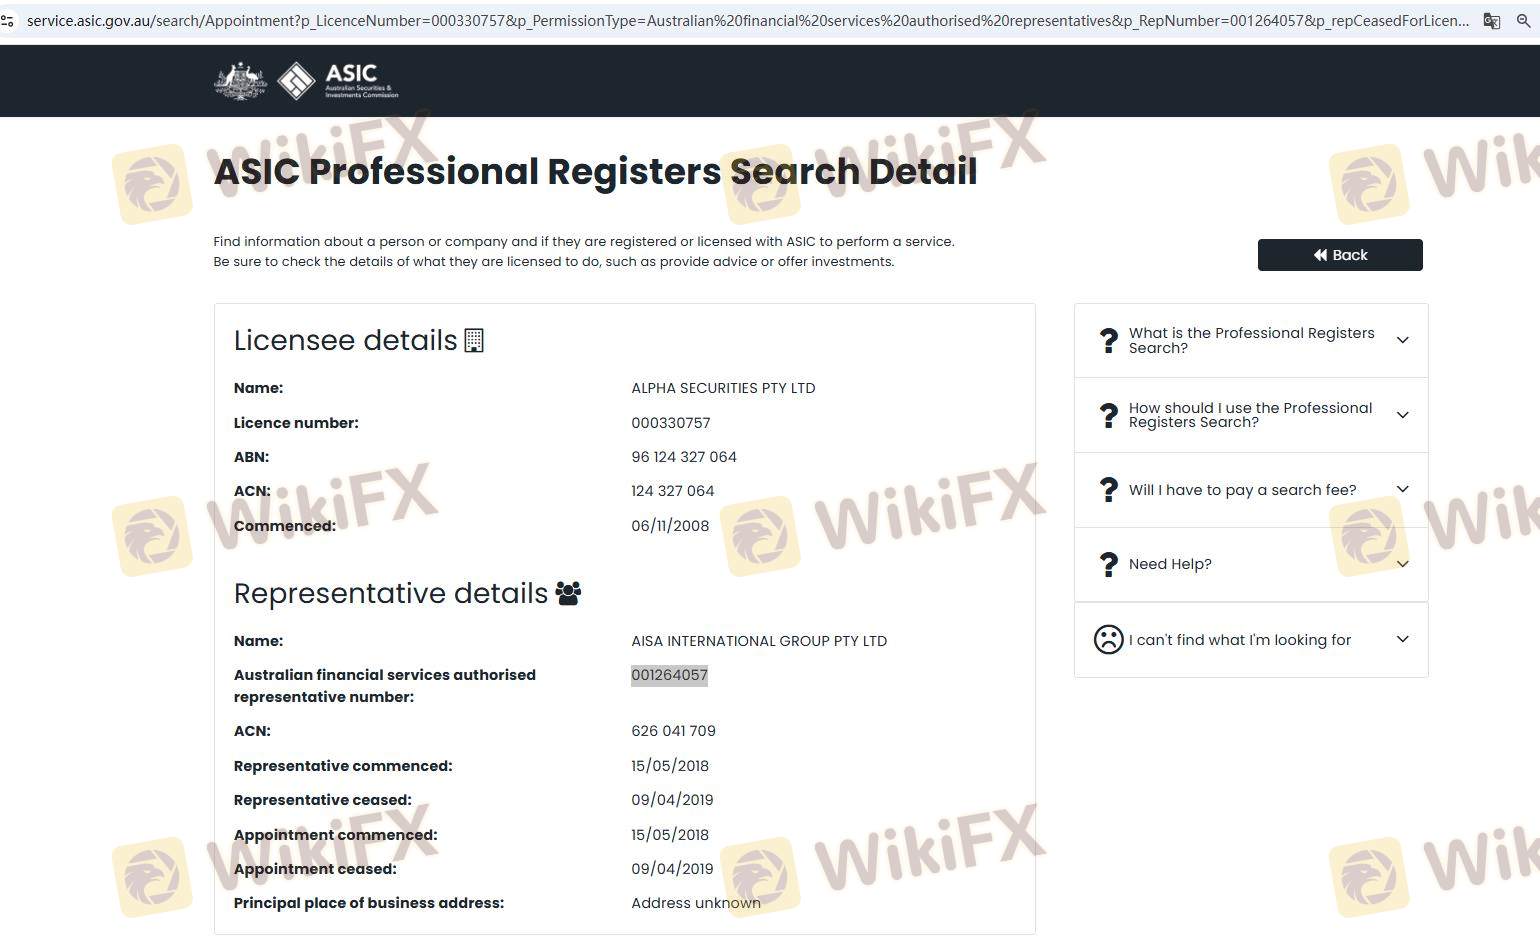Expand 'How should I use the Professional Registers Search?' chevron
The height and width of the screenshot is (952, 1540).
pos(1403,415)
